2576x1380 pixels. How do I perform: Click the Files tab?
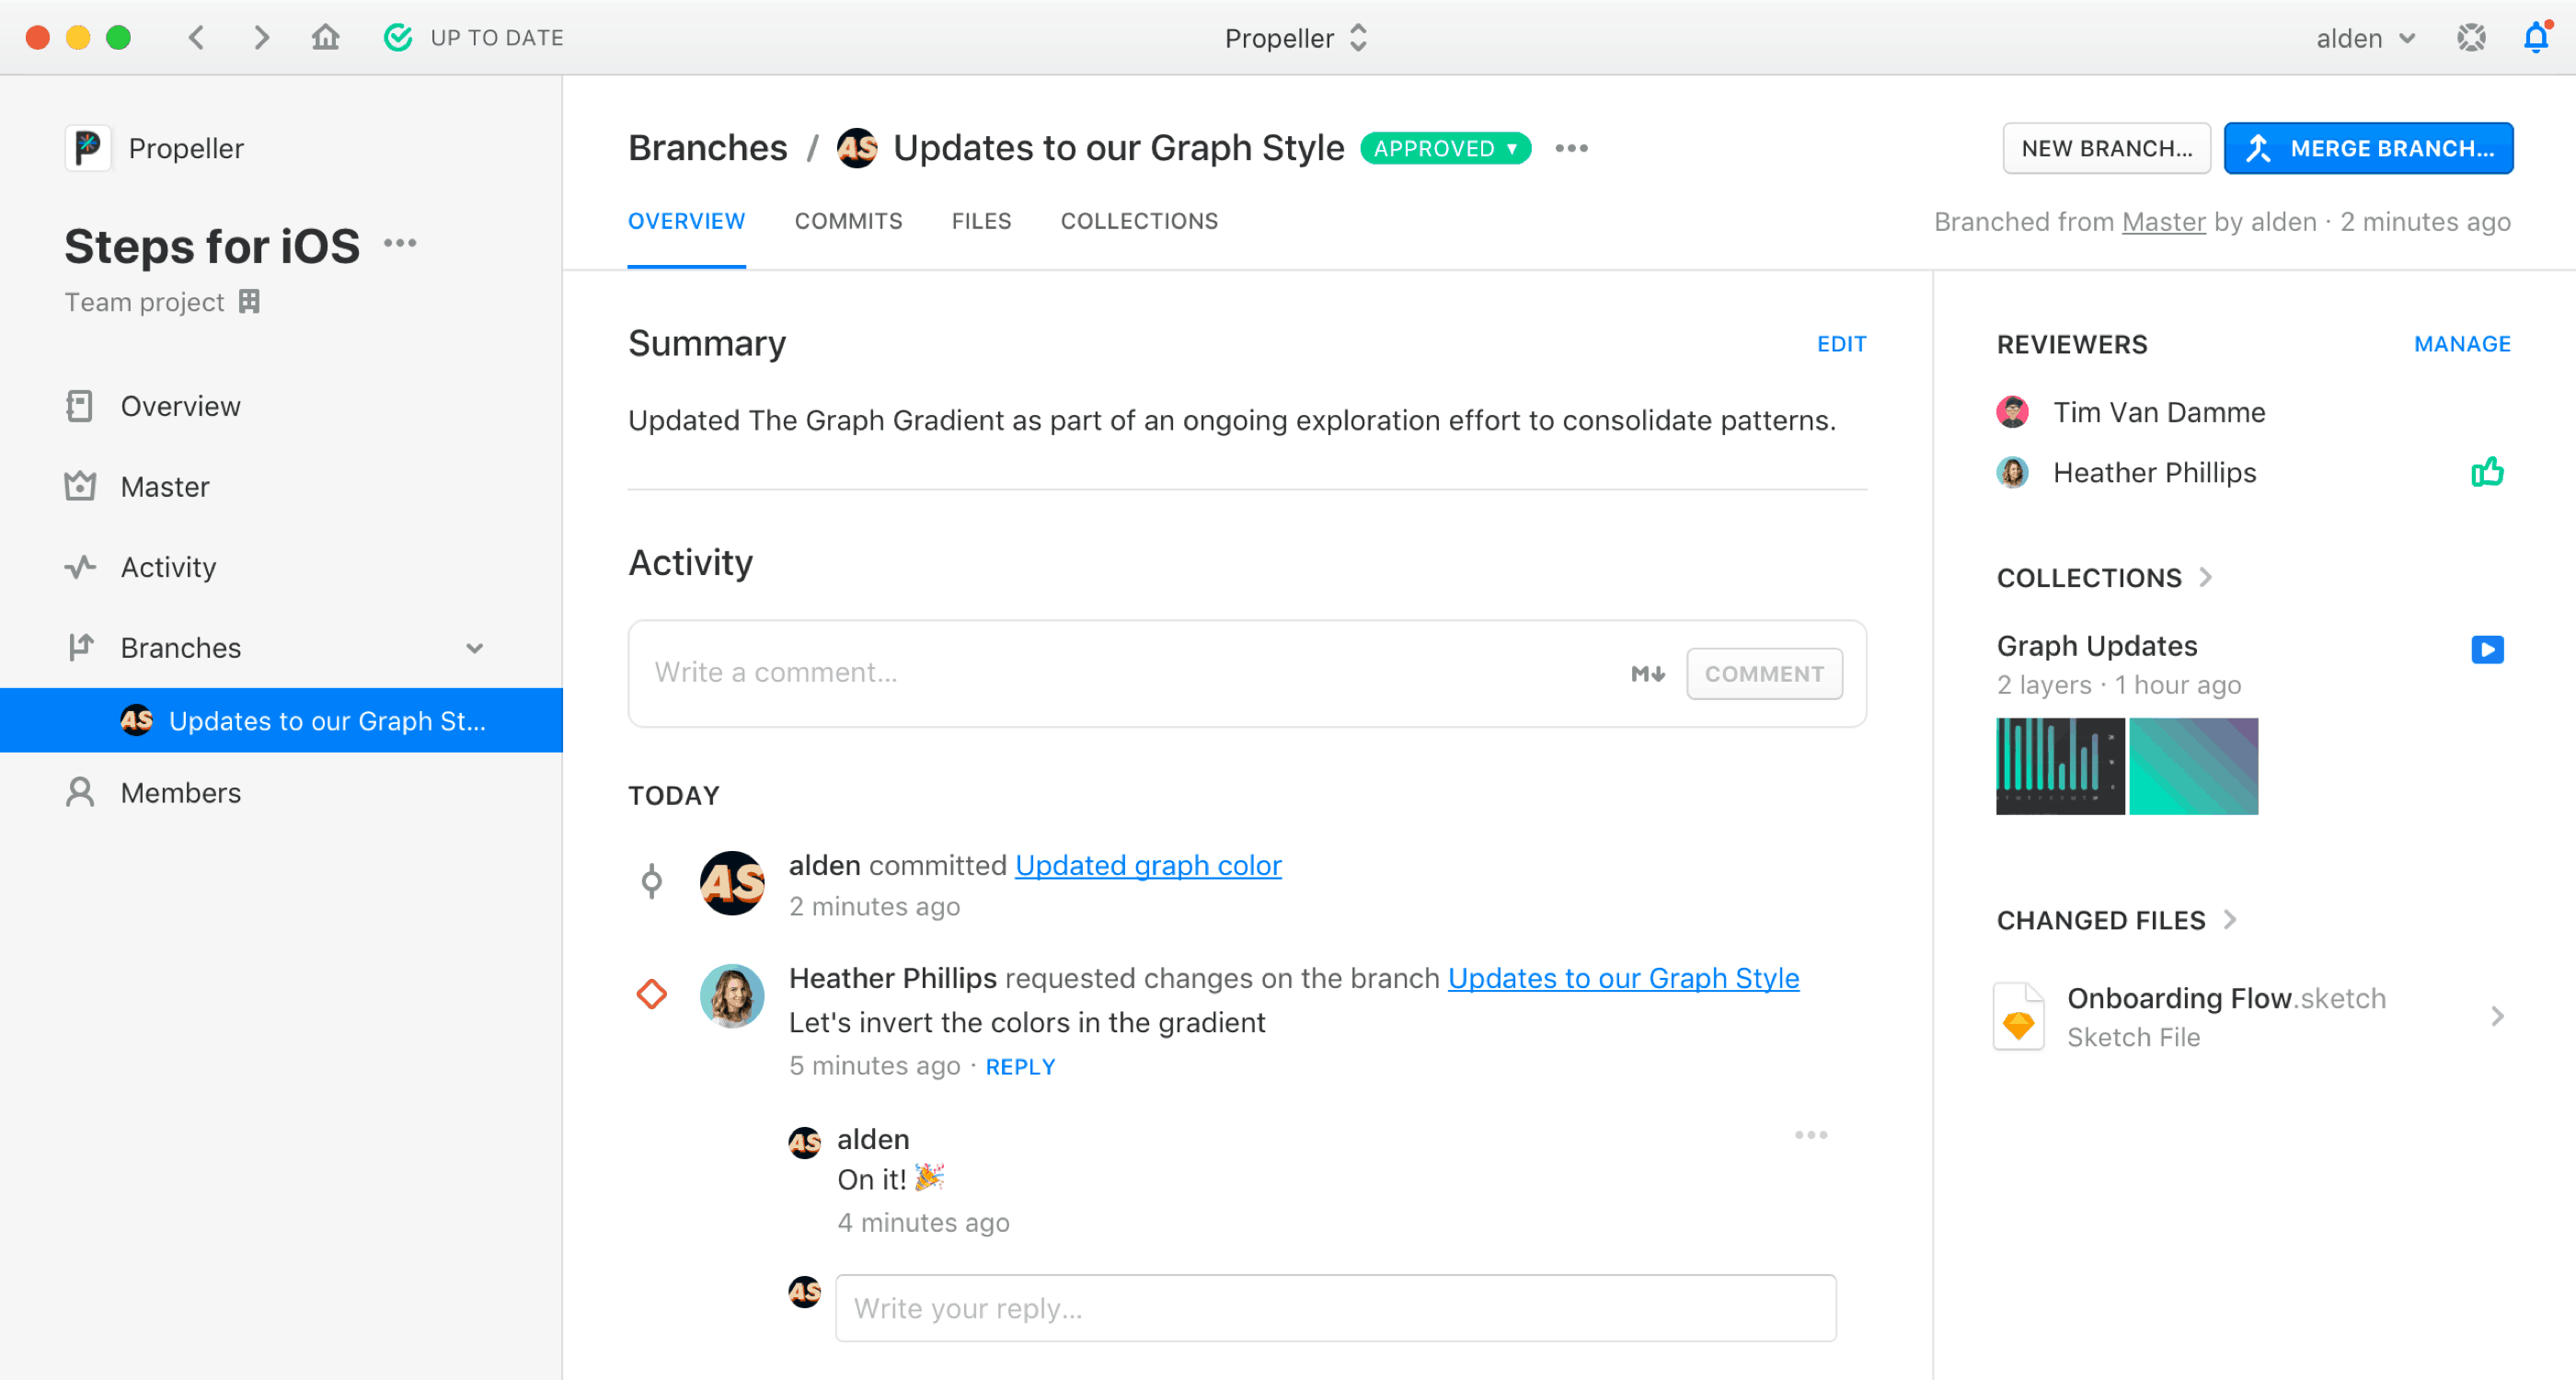tap(982, 222)
